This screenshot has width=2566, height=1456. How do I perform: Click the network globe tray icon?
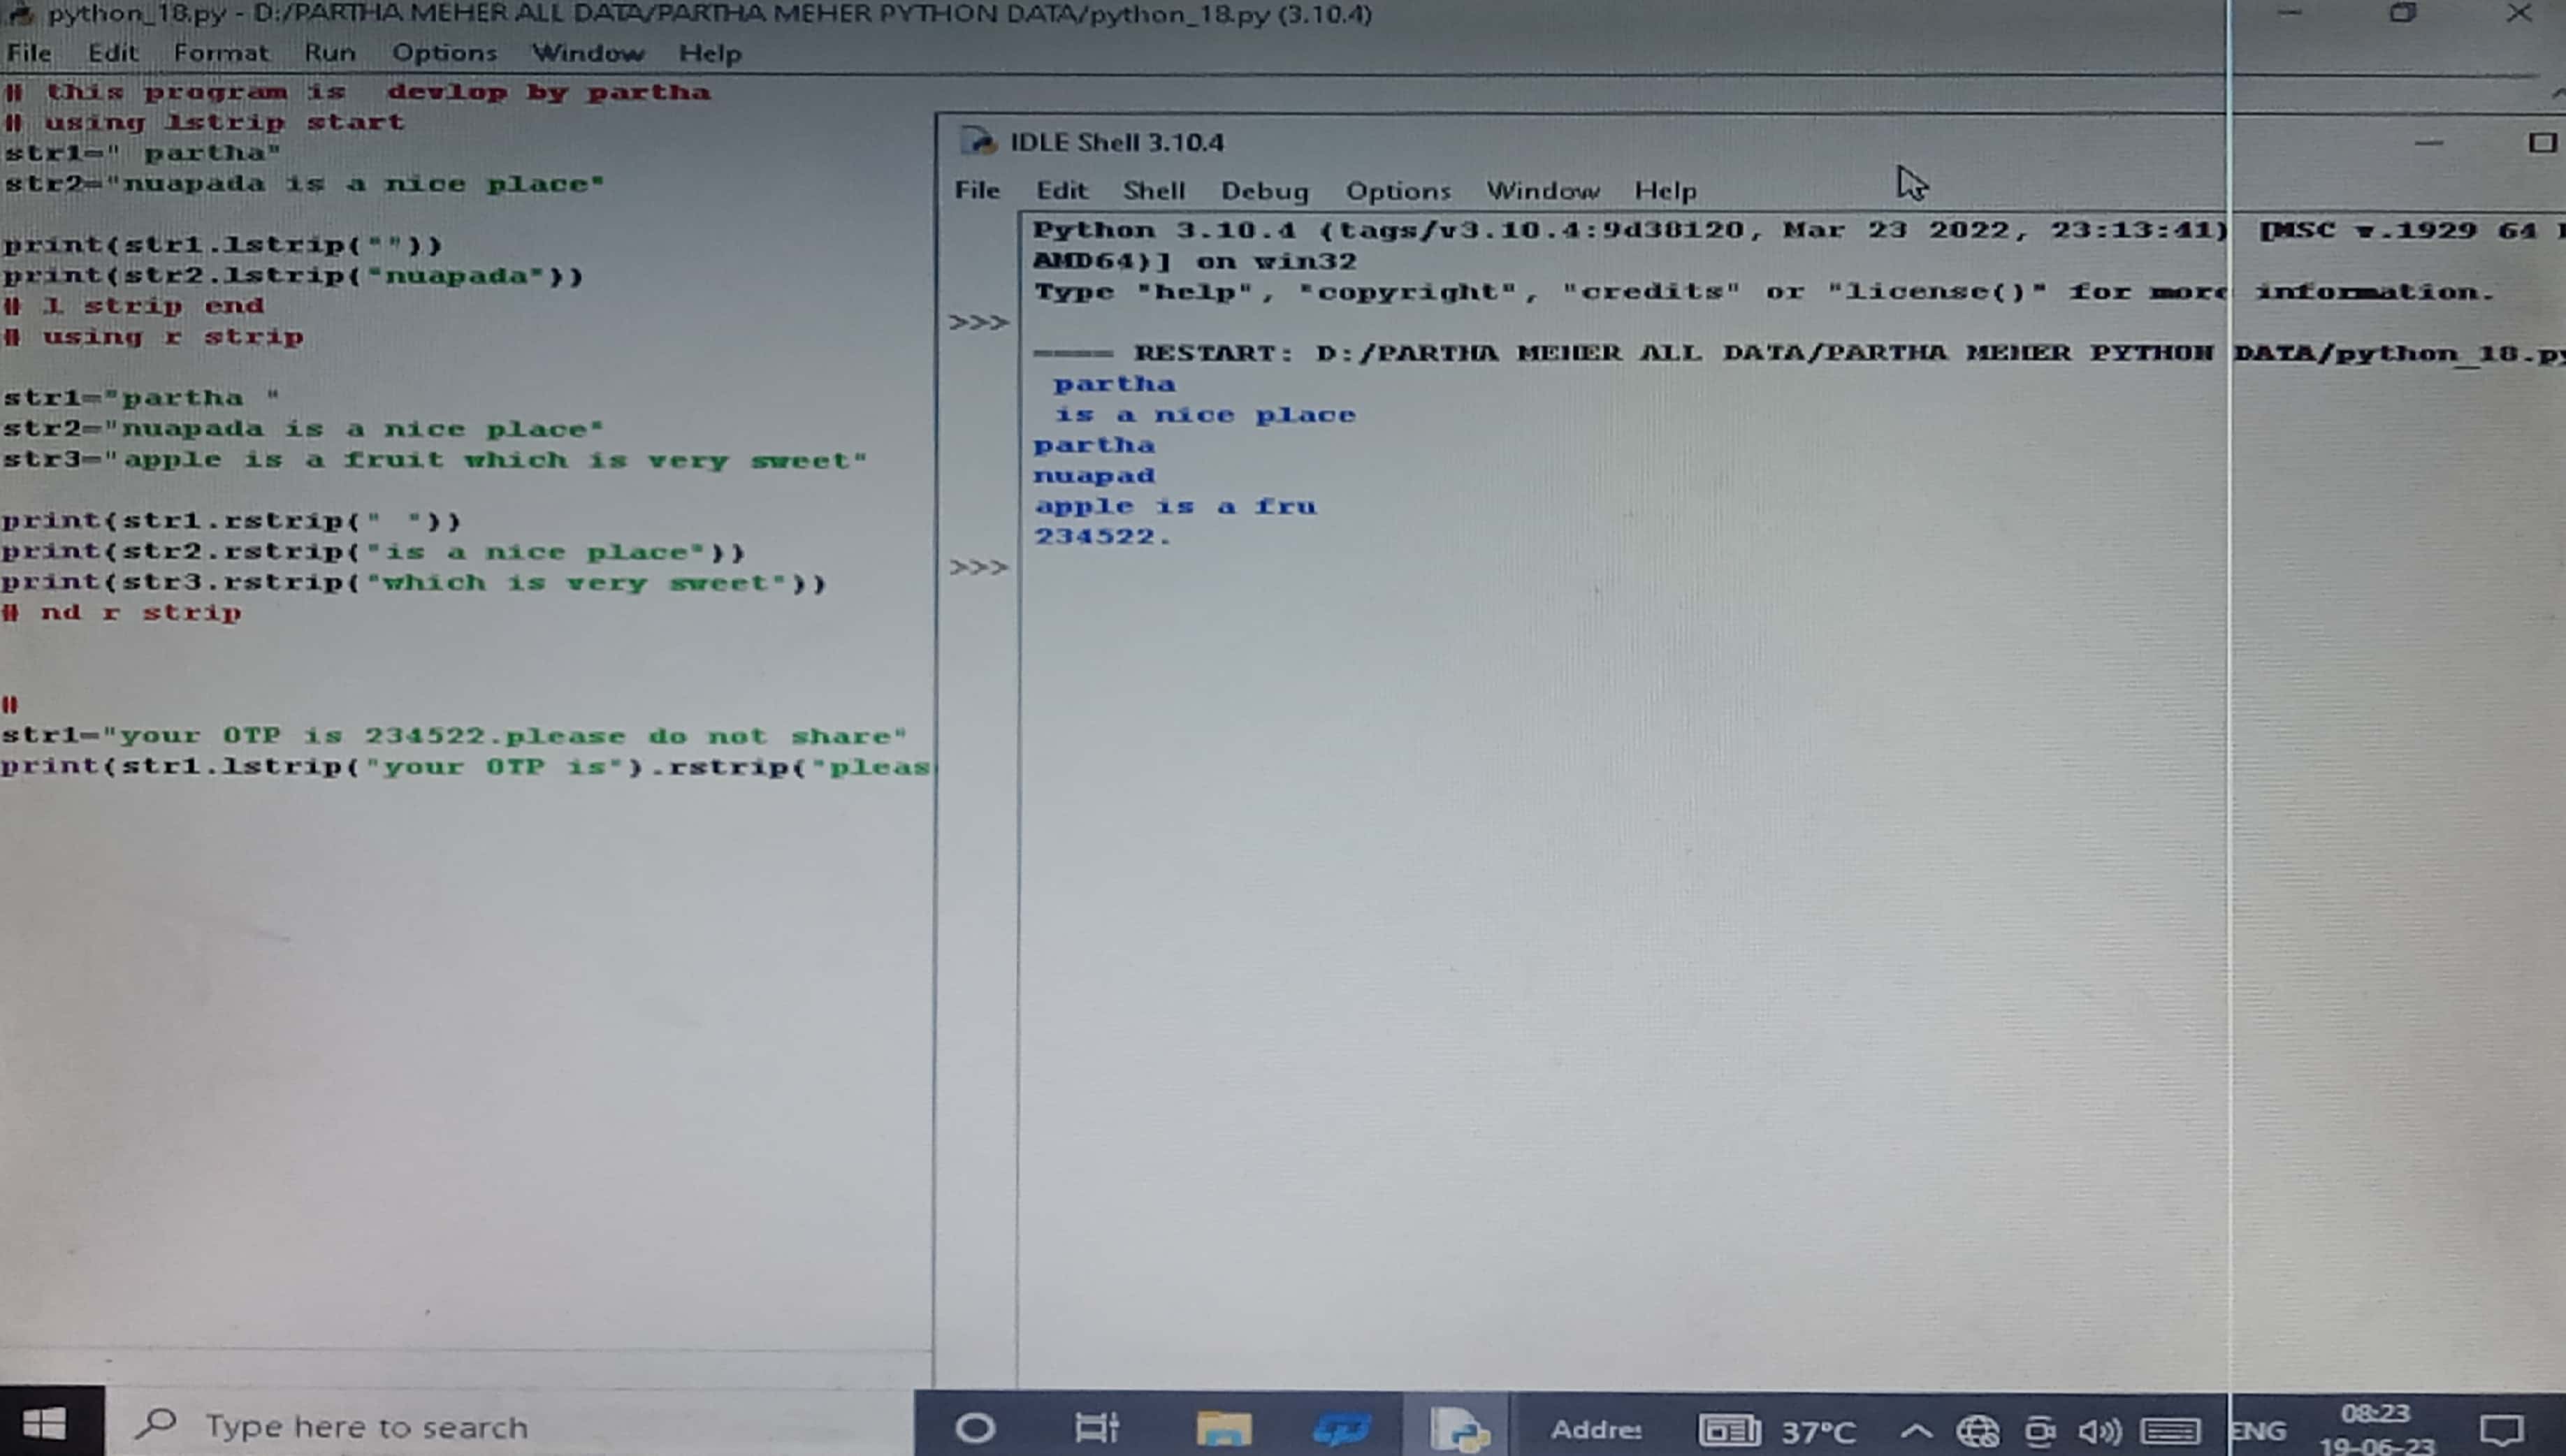(1977, 1431)
